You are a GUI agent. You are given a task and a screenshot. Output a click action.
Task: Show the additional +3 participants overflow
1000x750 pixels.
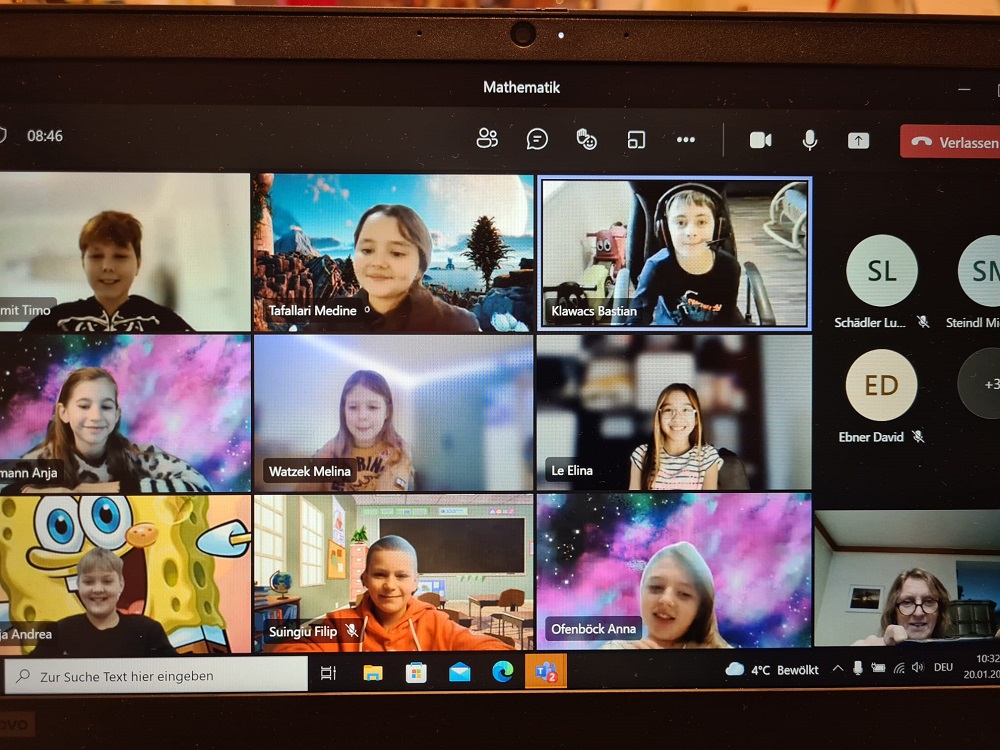click(x=985, y=384)
